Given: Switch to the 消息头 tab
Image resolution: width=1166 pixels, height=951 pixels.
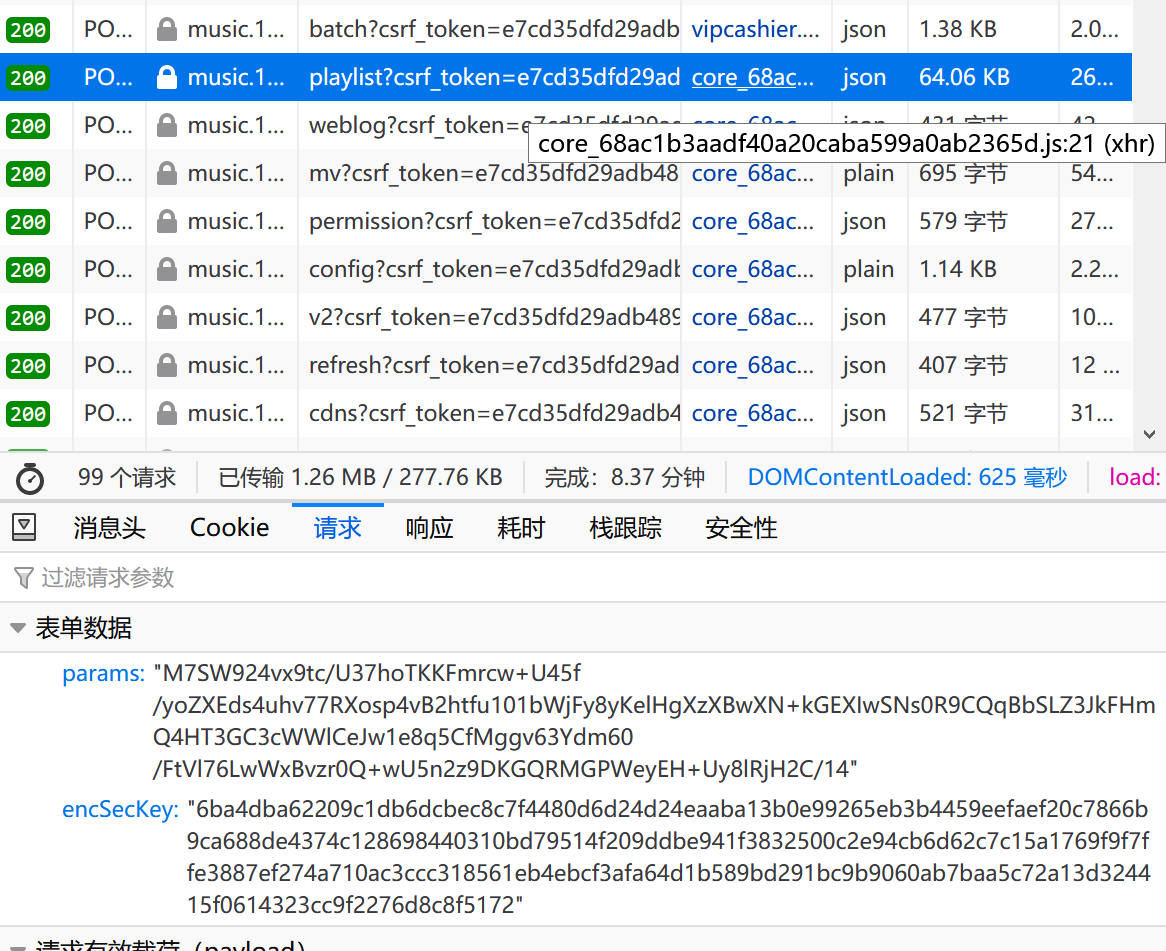Looking at the screenshot, I should 109,528.
